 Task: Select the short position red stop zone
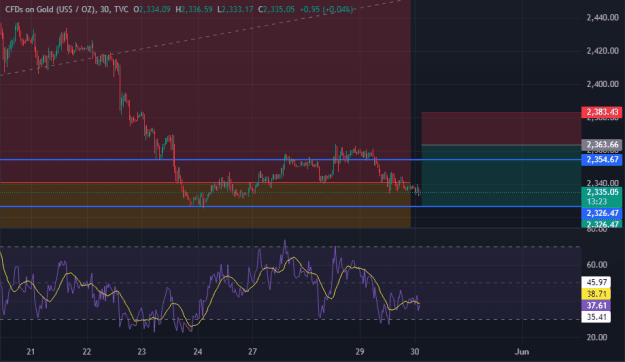(501, 128)
